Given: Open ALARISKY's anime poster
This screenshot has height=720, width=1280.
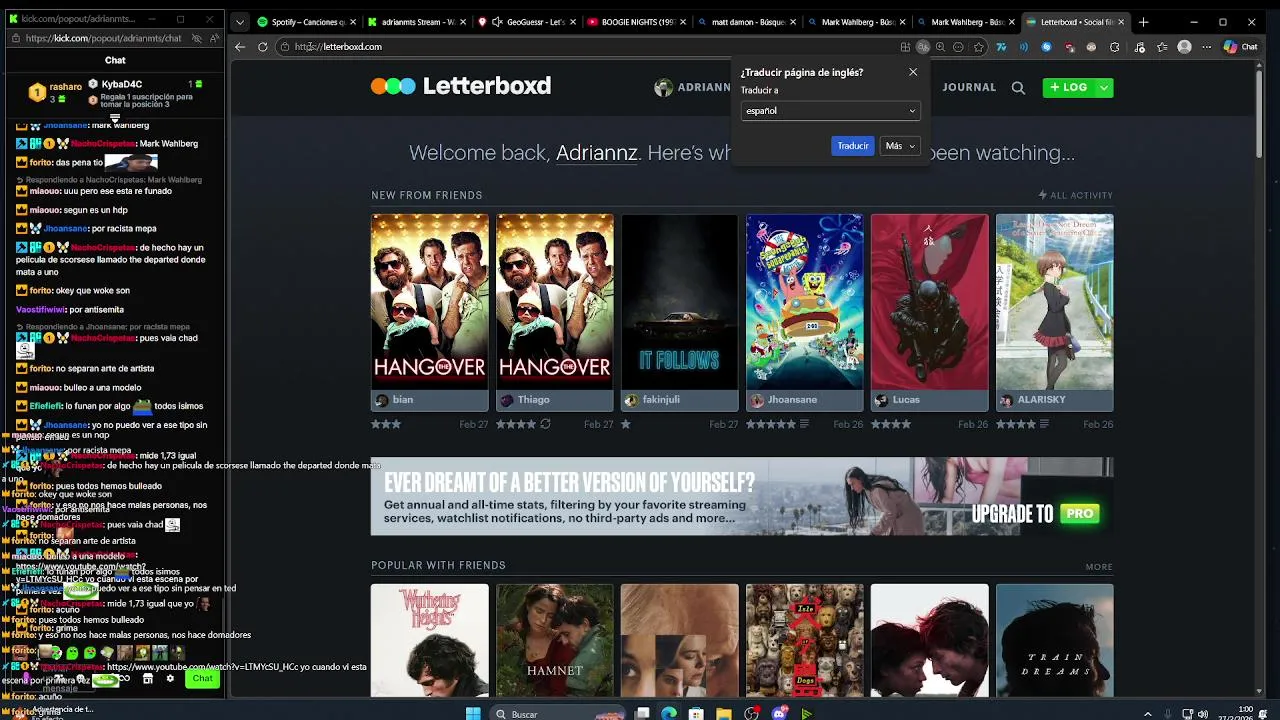Looking at the screenshot, I should point(1054,301).
